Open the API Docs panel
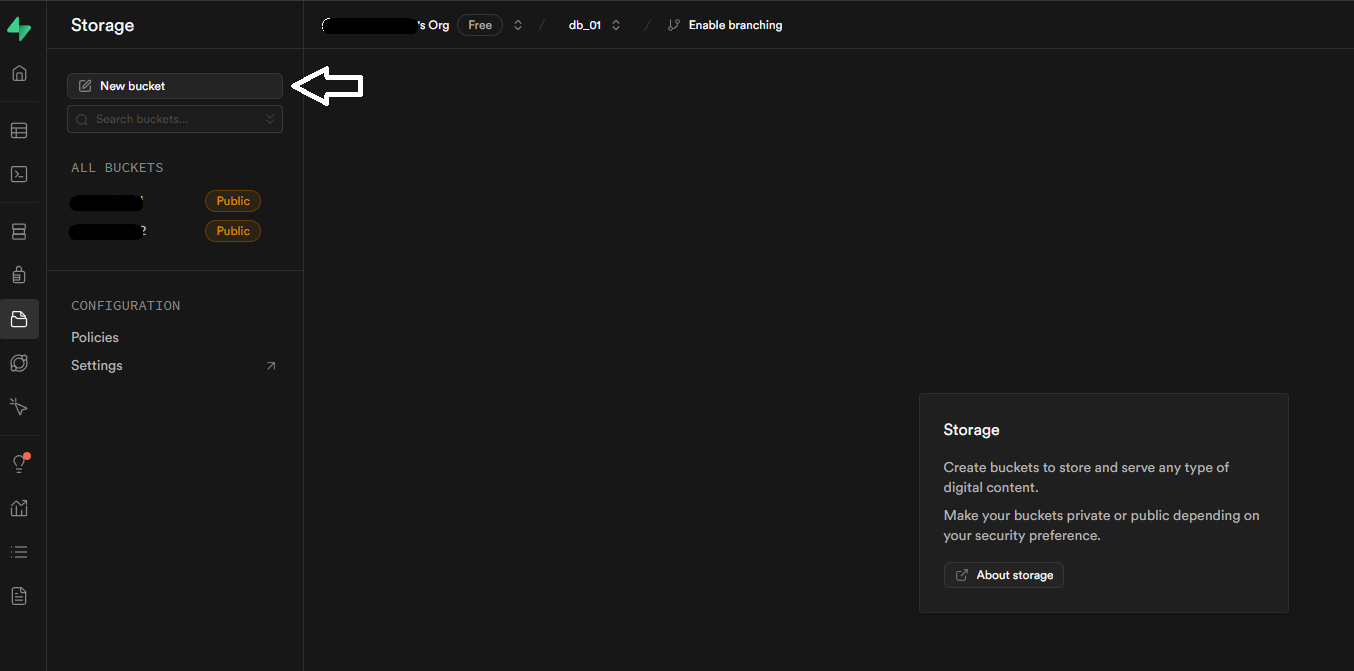The image size is (1354, 671). (x=19, y=595)
